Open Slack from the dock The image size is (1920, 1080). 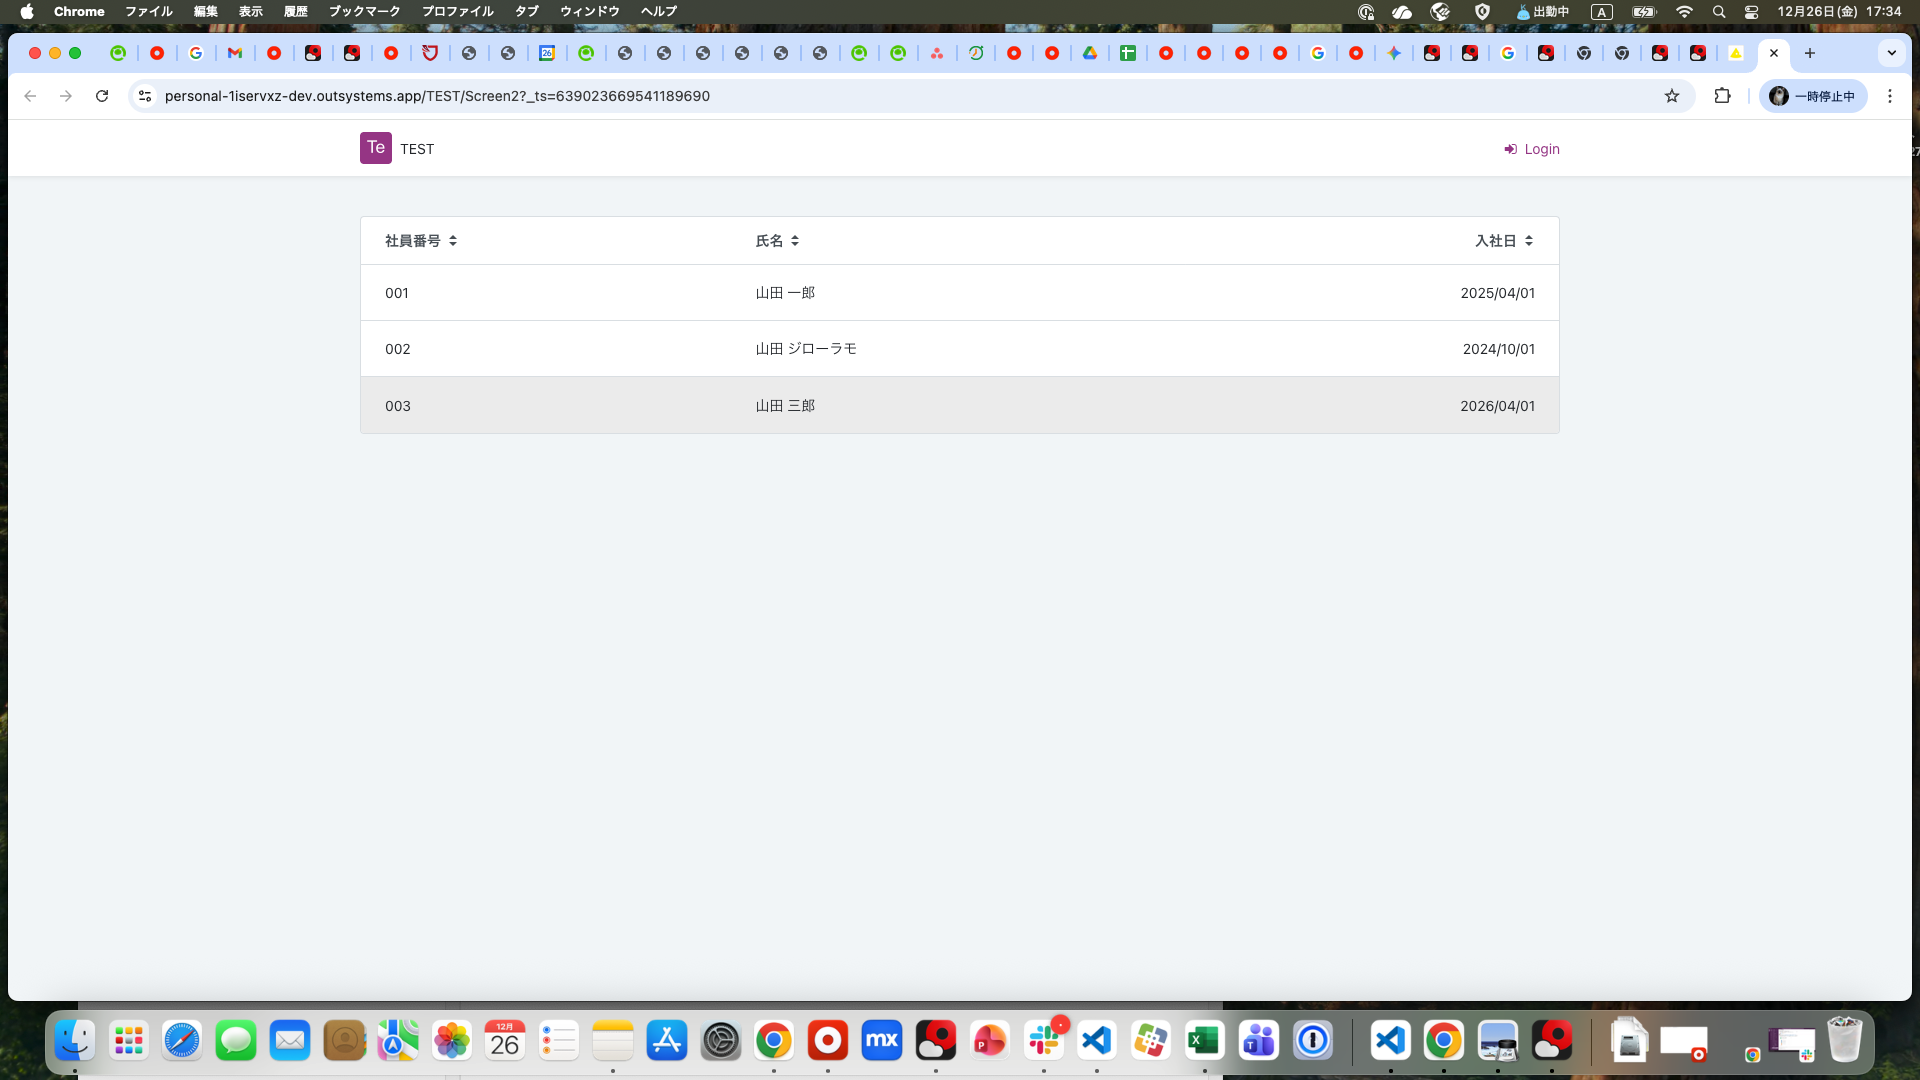(x=1043, y=1041)
